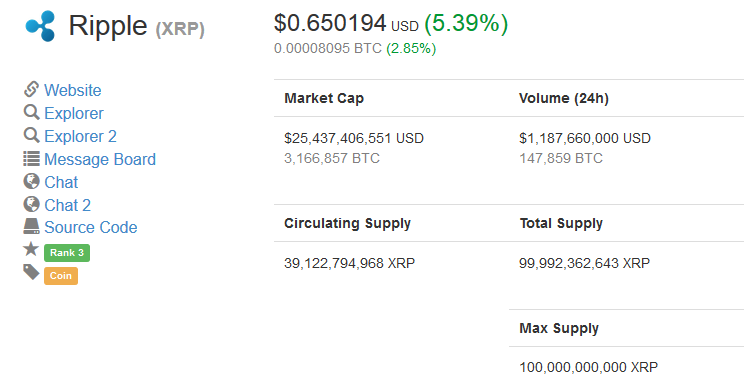Click the magnifier icon beside Explorer 2
Screen dimensions: 751x388
[x=31, y=135]
